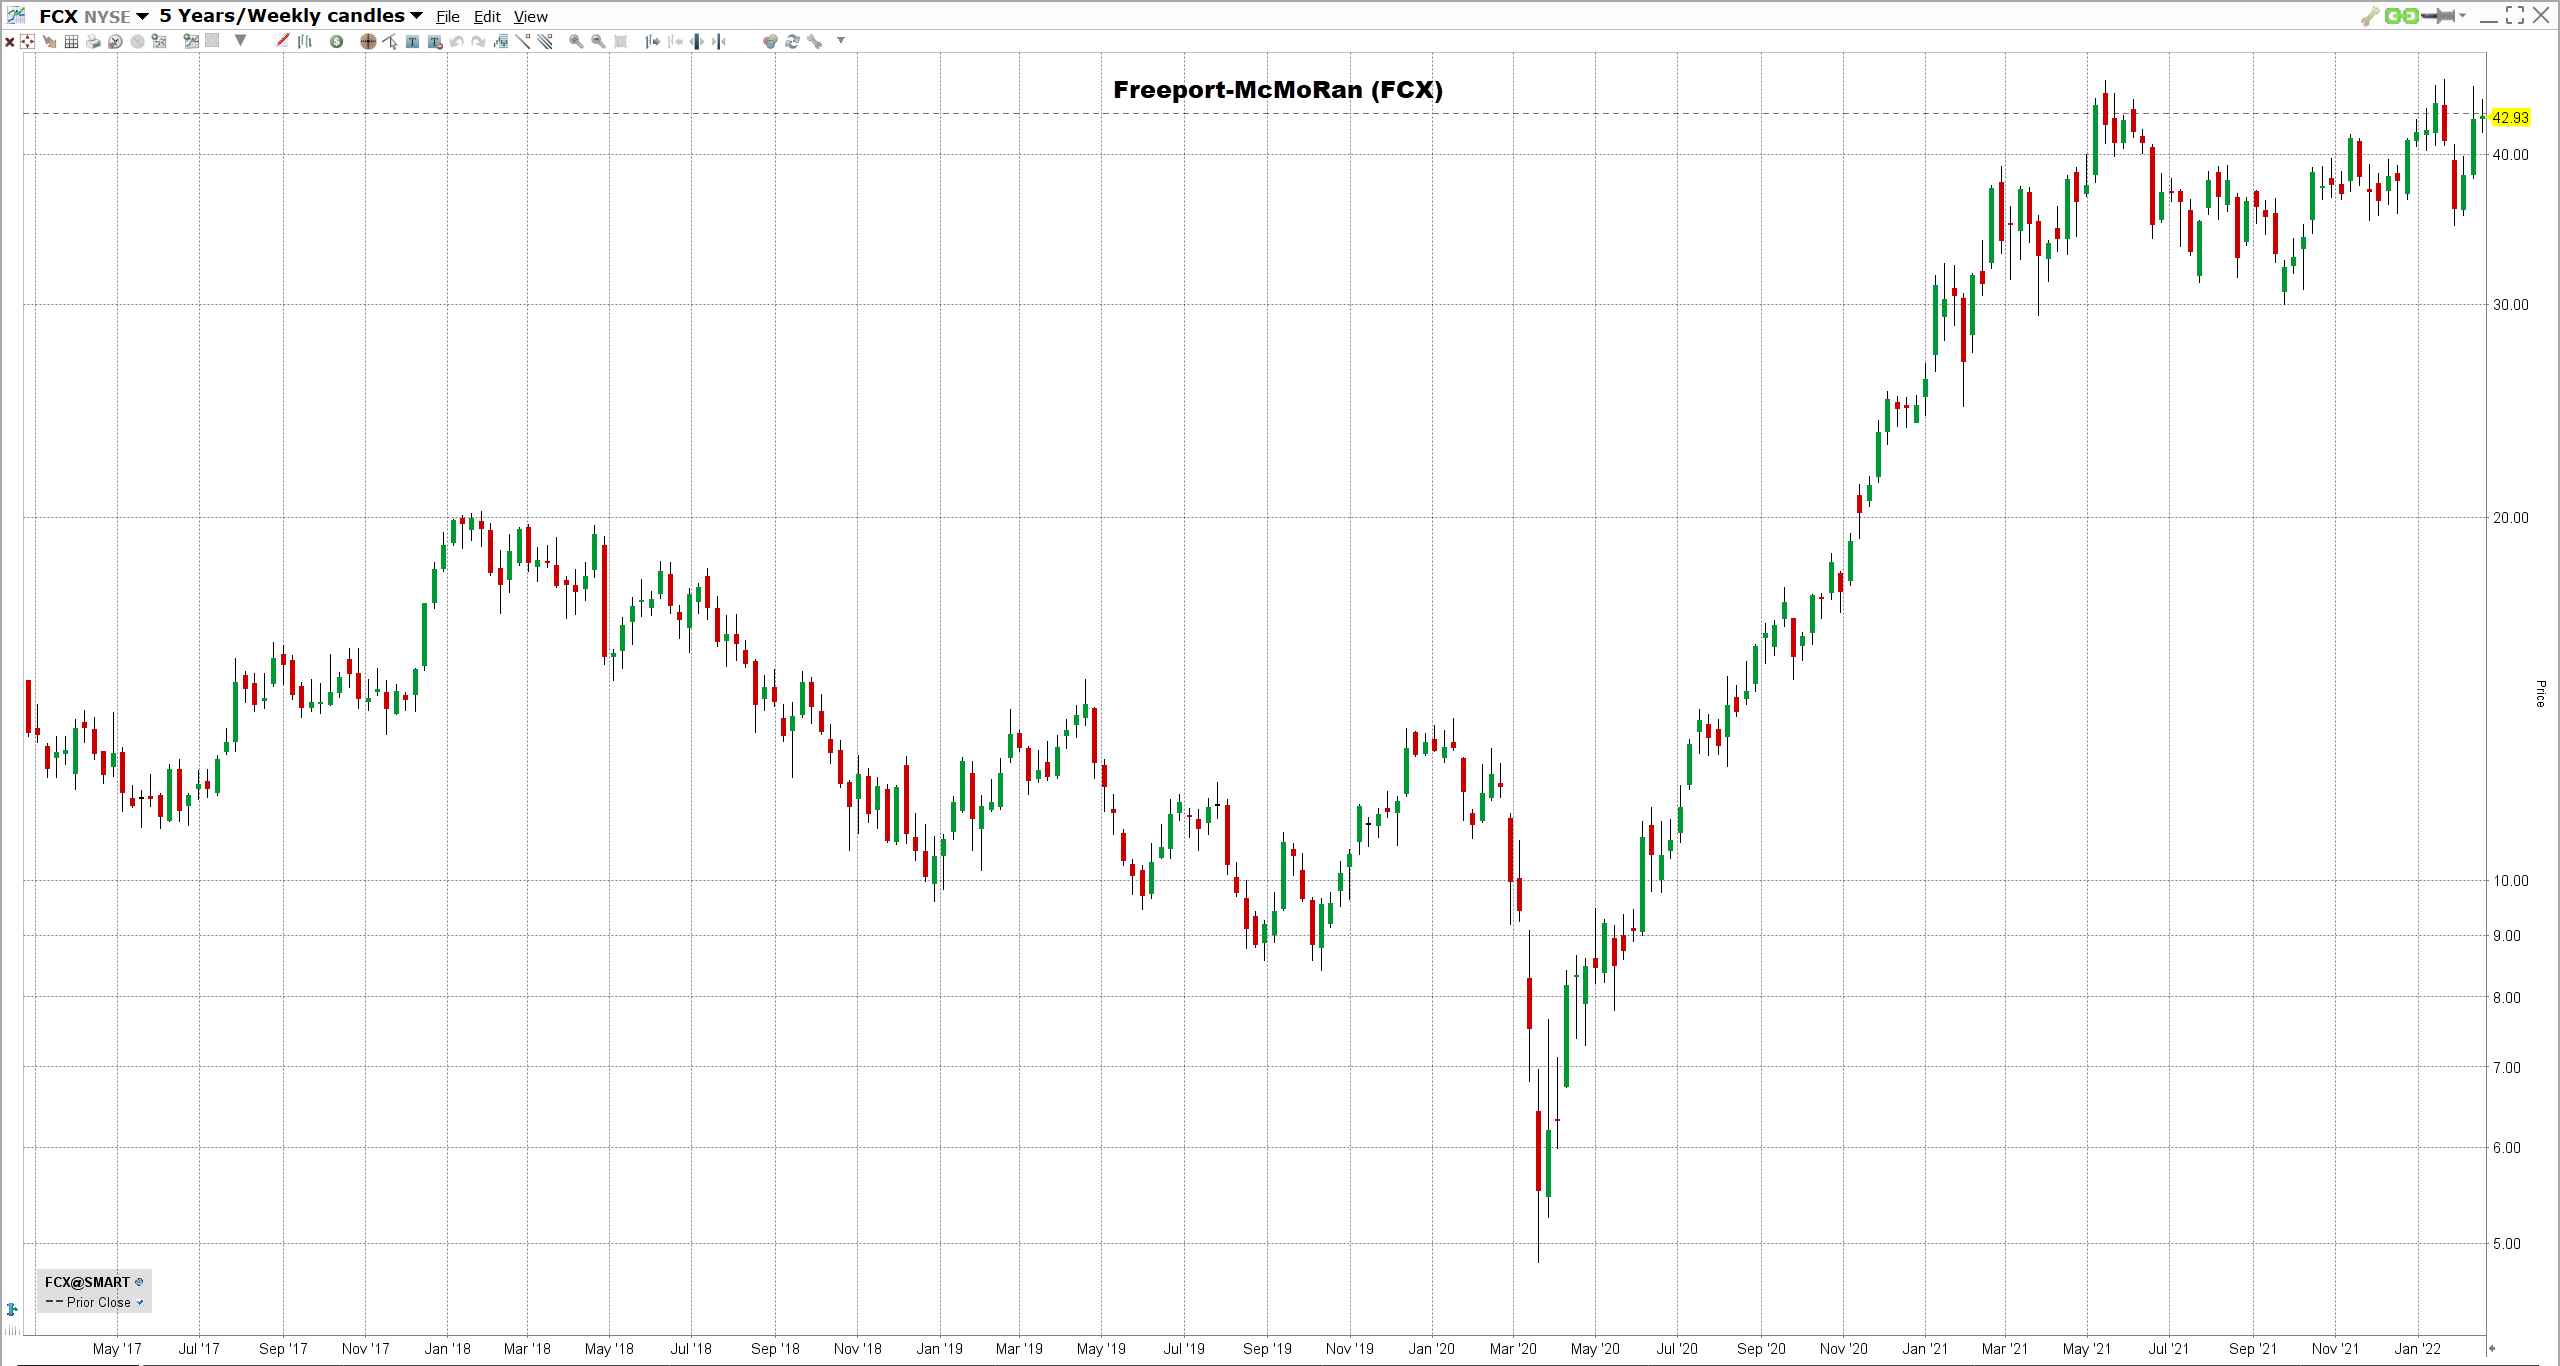Click the icon next to FCX@SMART legend
This screenshot has height=1366, width=2560.
[139, 1281]
